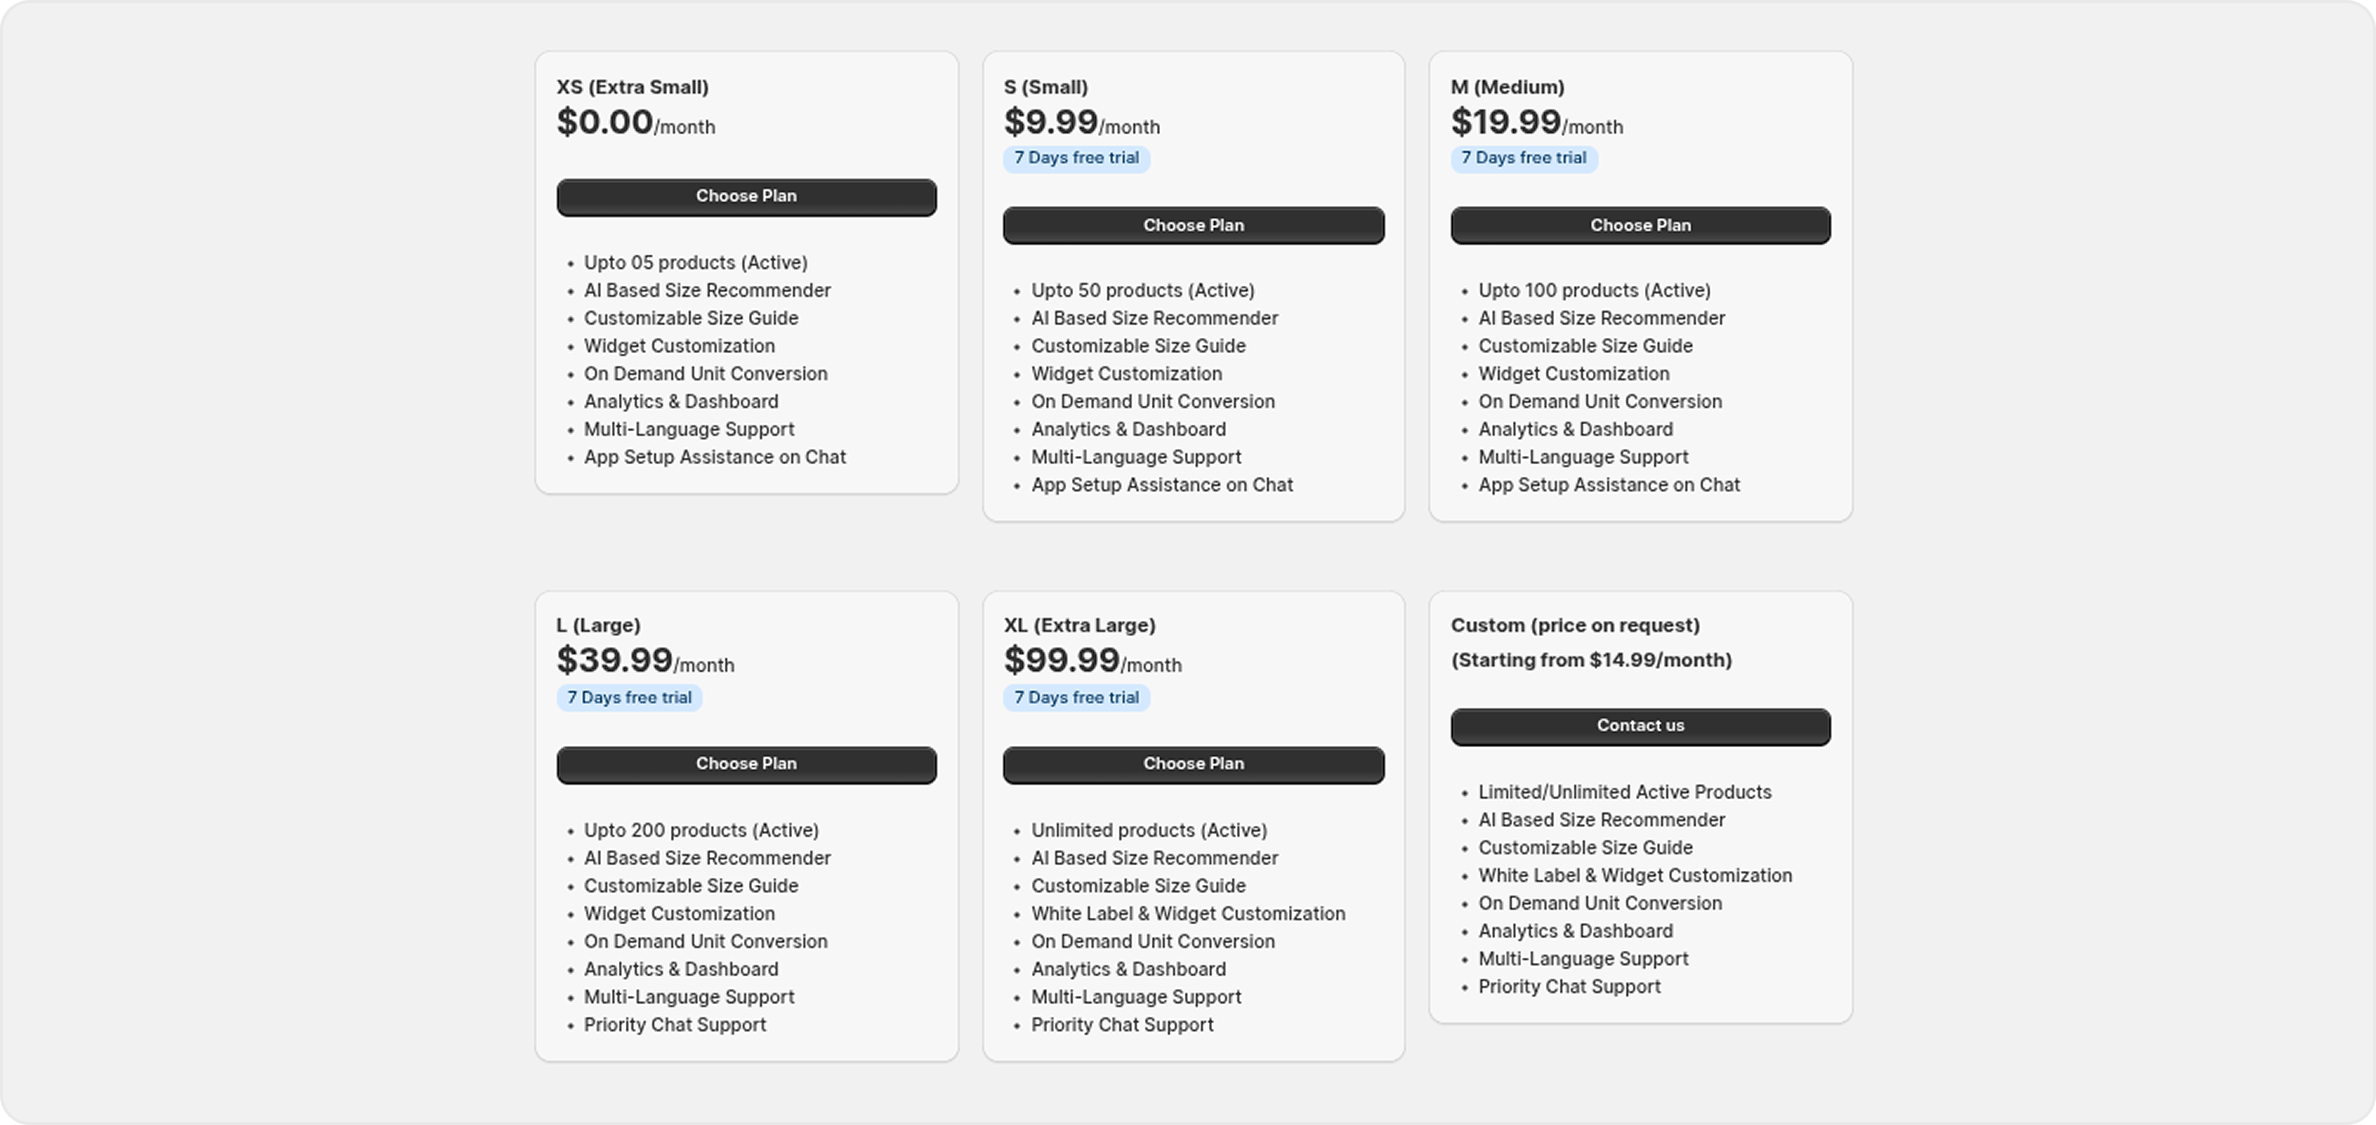Pick Choose Plan for XL (Extra Large)
The height and width of the screenshot is (1125, 2376).
point(1193,765)
